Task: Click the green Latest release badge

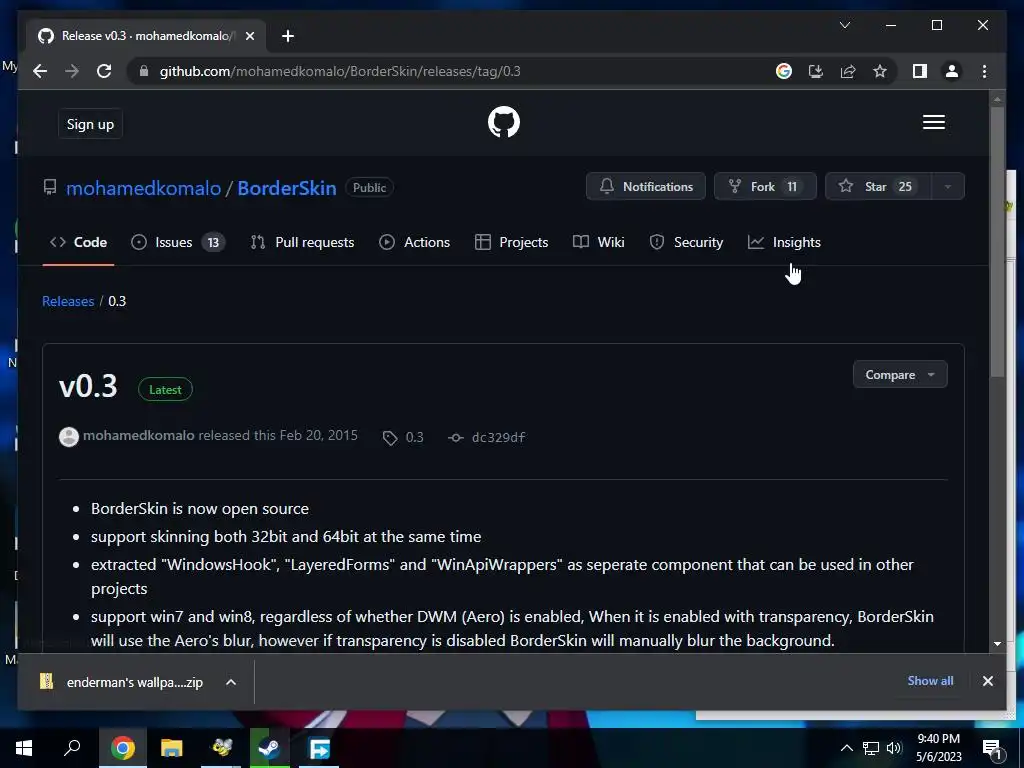Action: [x=165, y=389]
